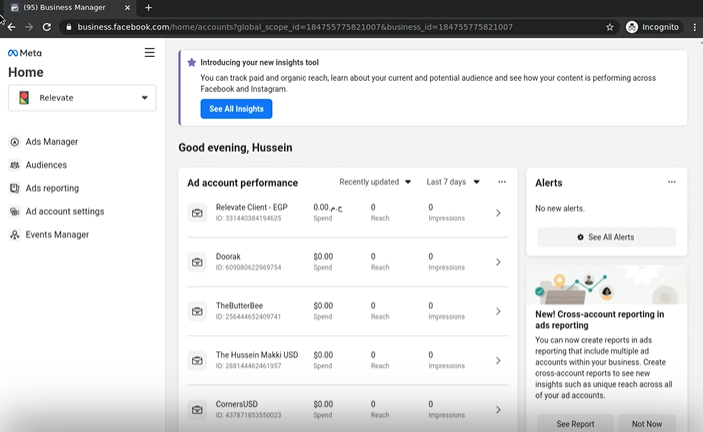Go to Audiences in the sidebar

pyautogui.click(x=46, y=165)
